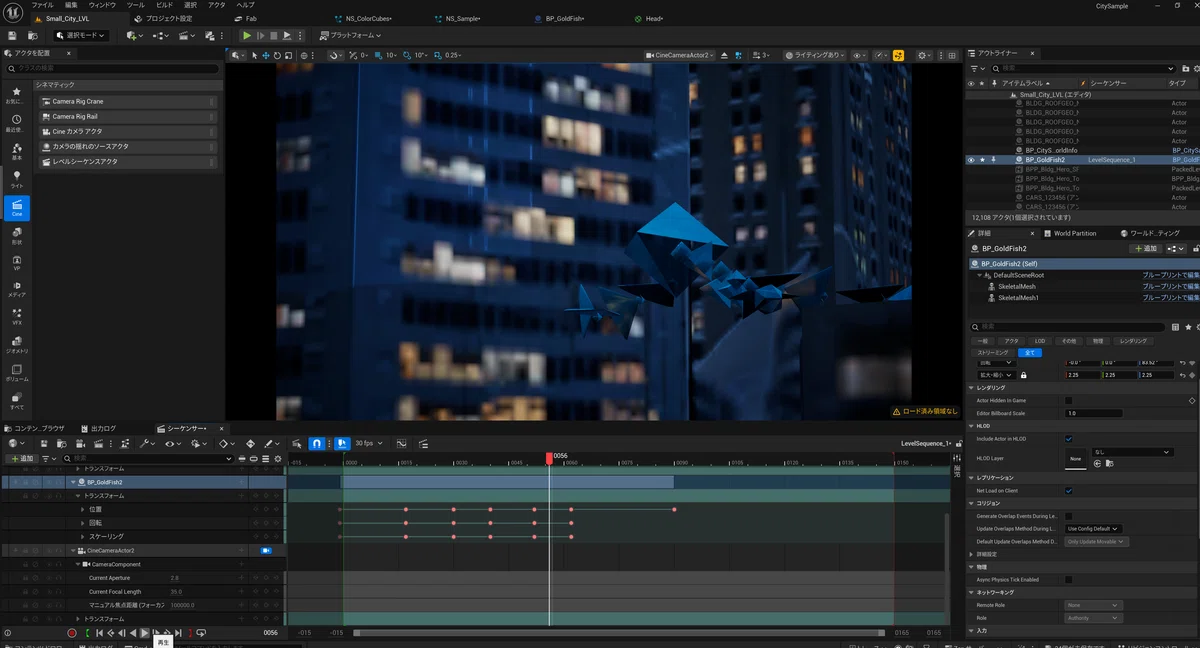This screenshot has height=648, width=1200.
Task: Select the Cine category in the place actors sidebar
Action: pos(17,208)
